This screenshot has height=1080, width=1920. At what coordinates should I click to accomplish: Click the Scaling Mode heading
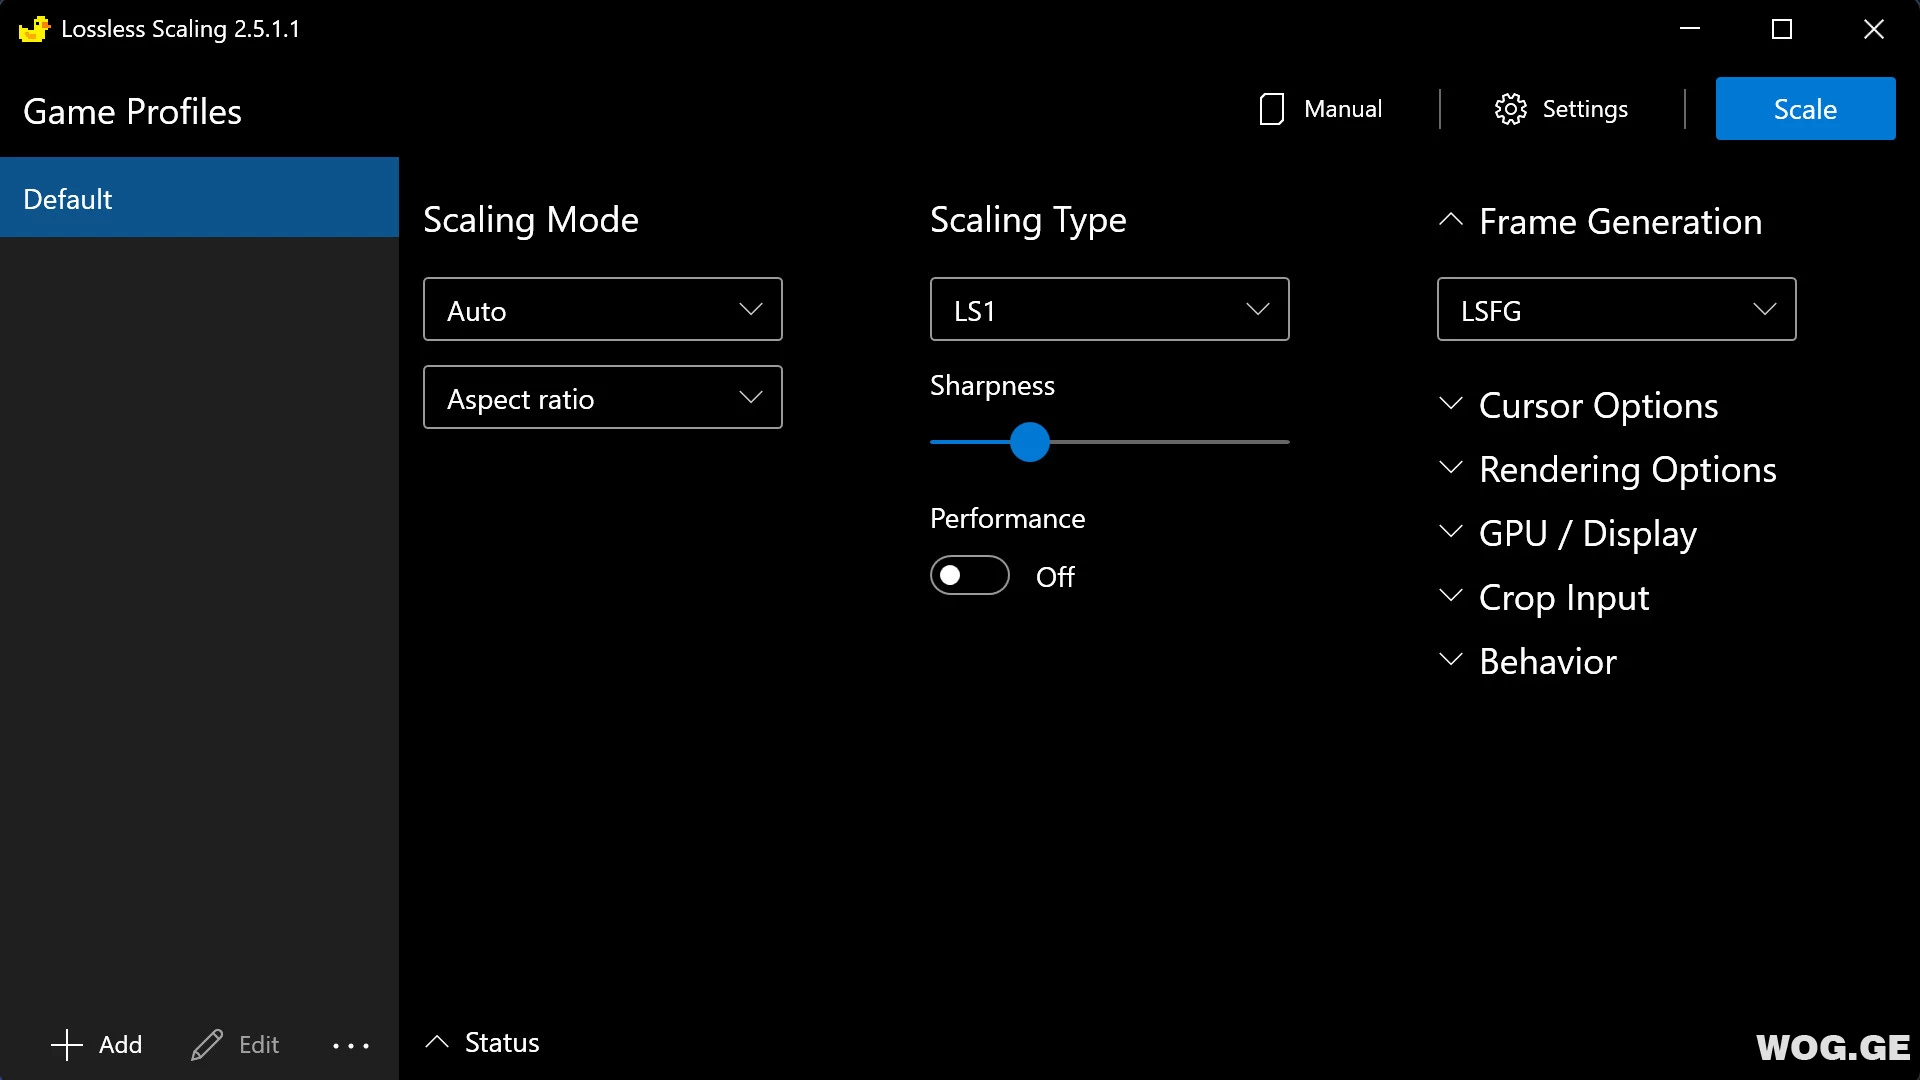pos(531,219)
